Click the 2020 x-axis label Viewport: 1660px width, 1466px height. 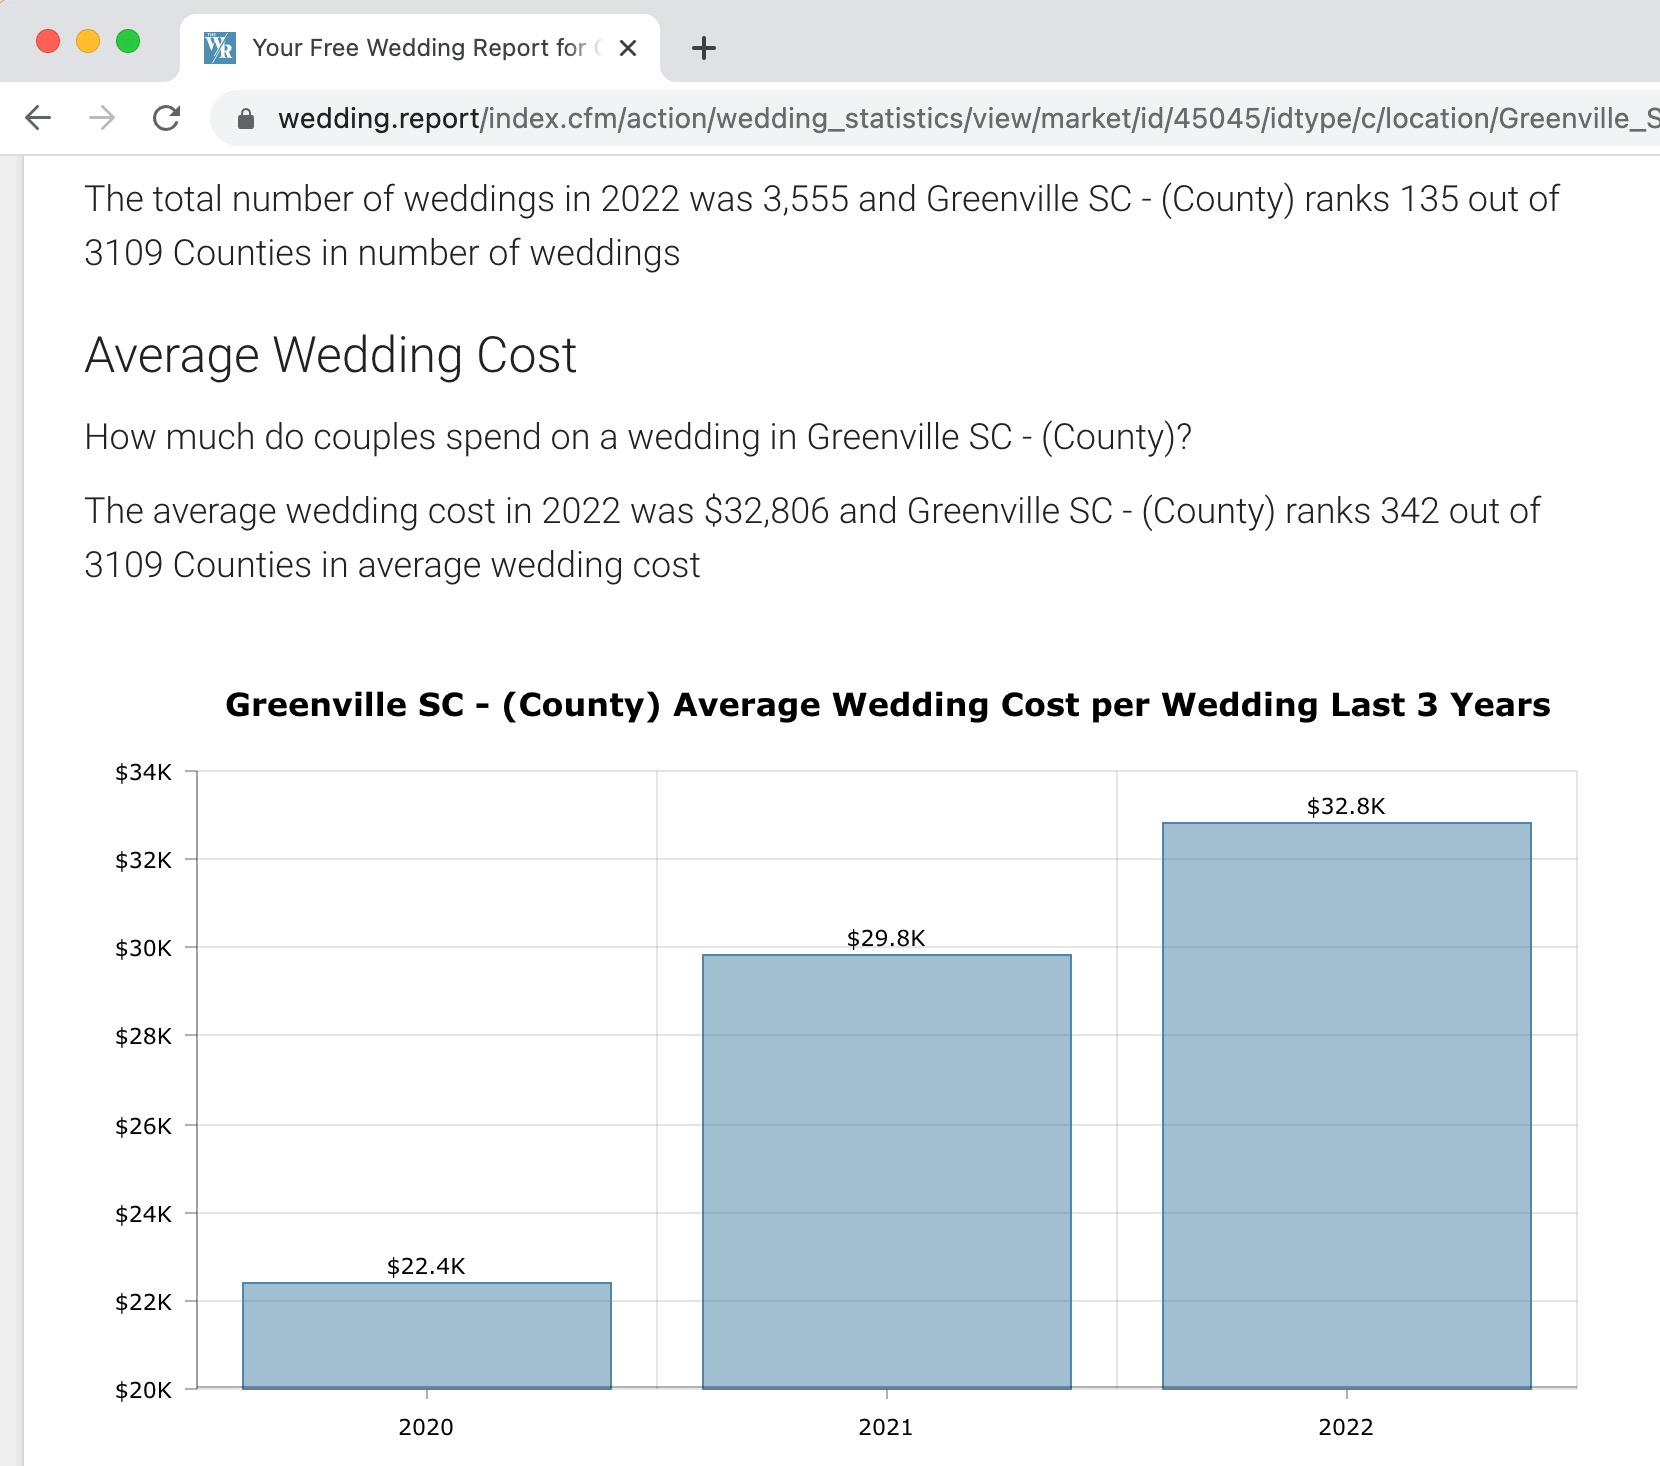click(426, 1427)
